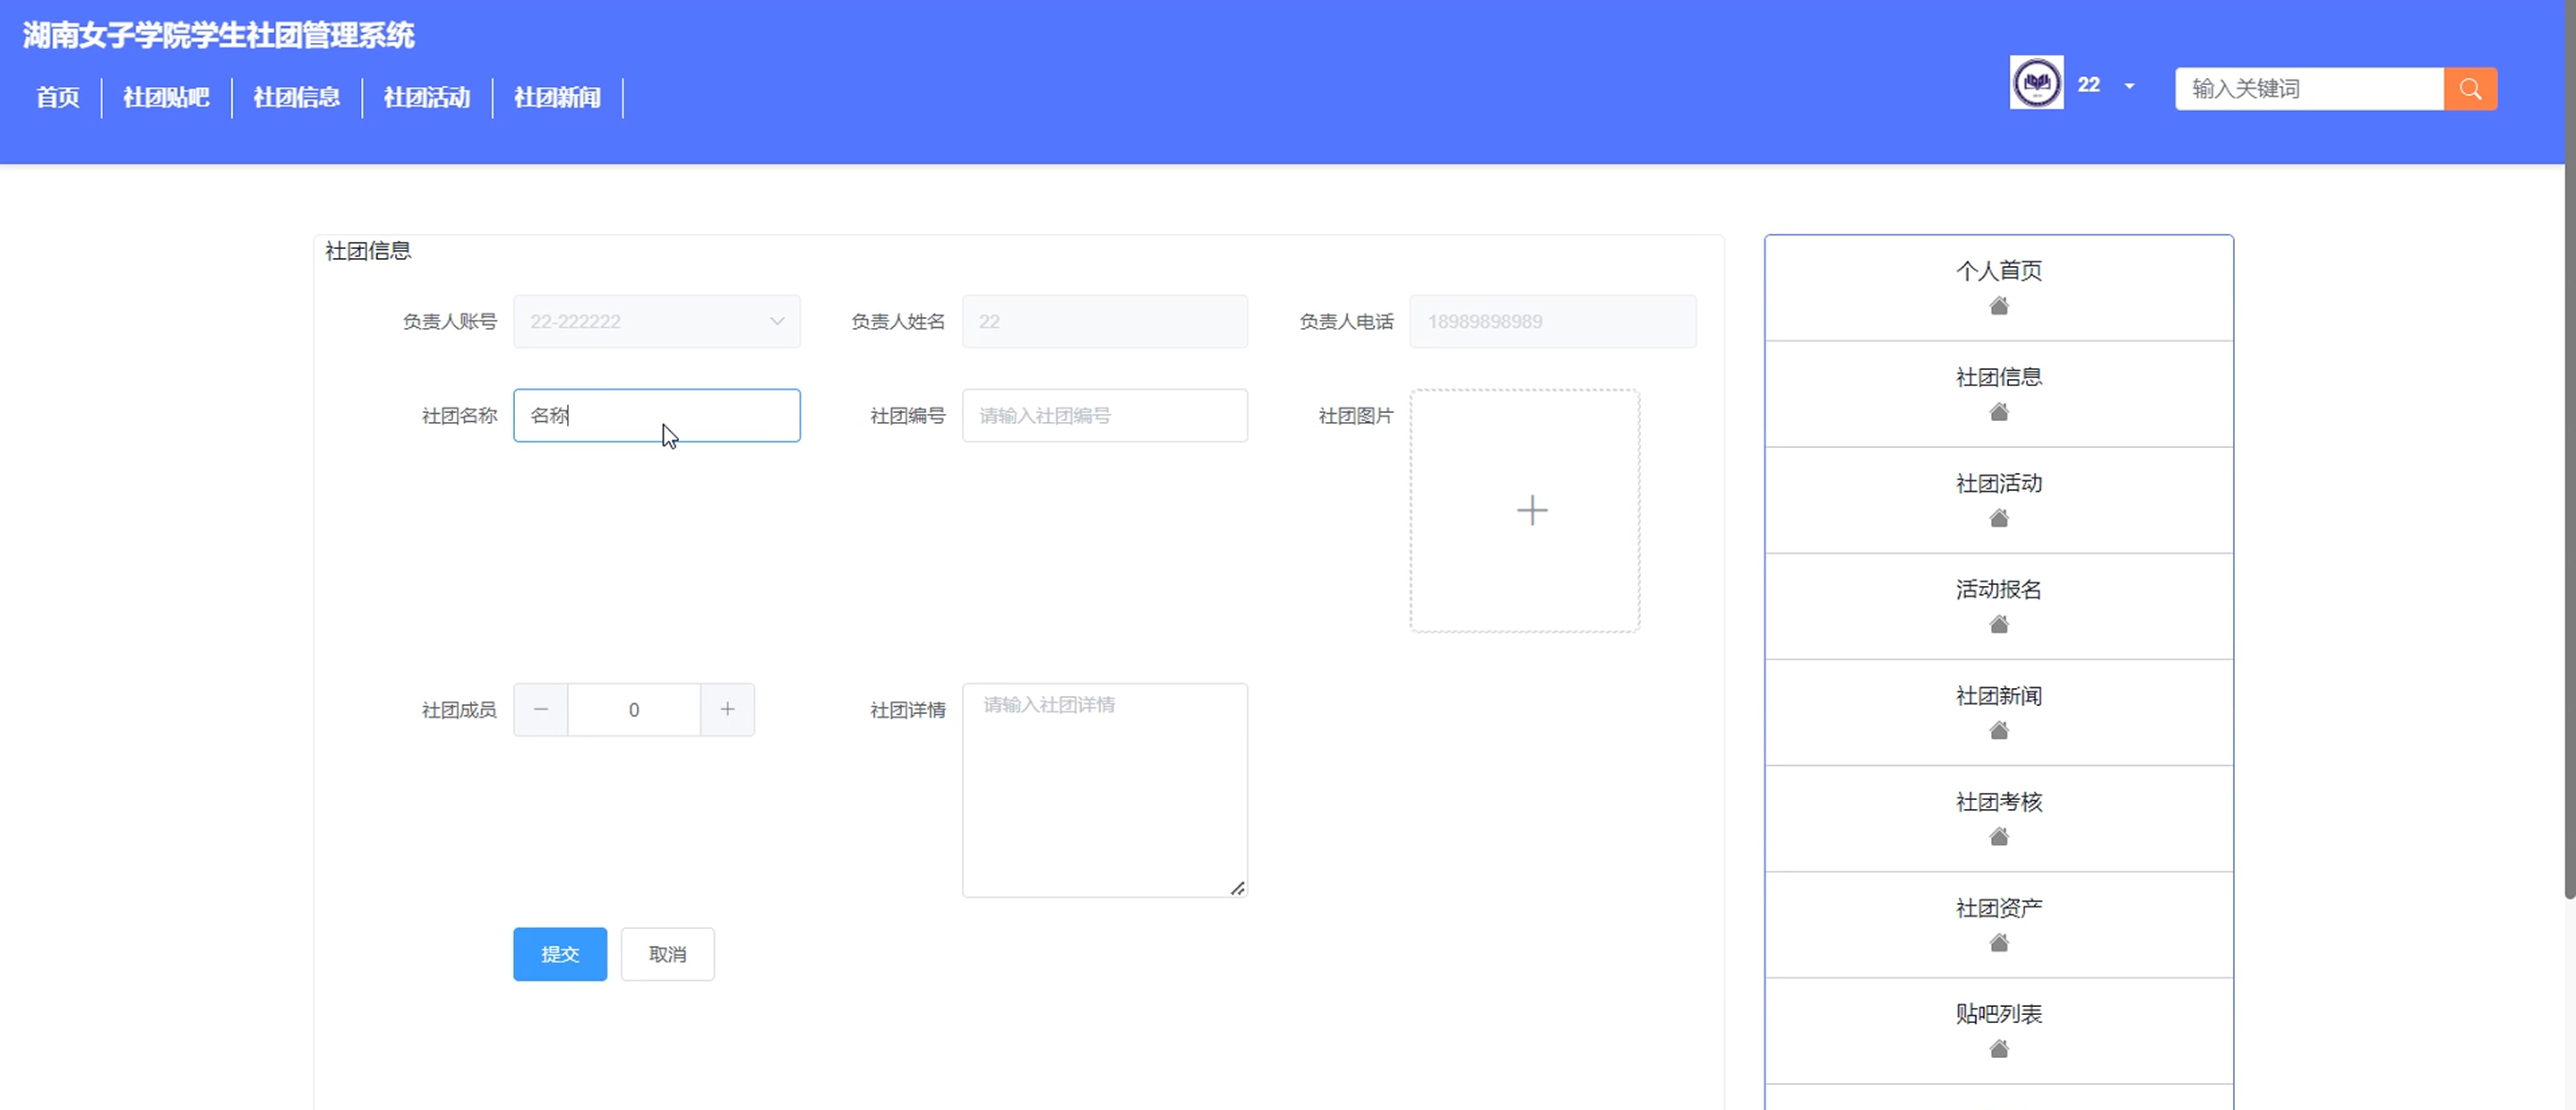Click the textarea resize handle corner

(x=1238, y=888)
